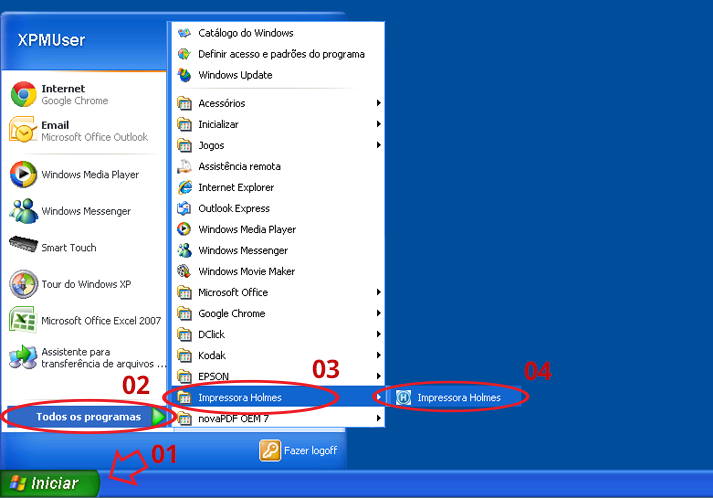Image resolution: width=713 pixels, height=498 pixels.
Task: Open the file transfer assistant icon
Action: tap(23, 357)
